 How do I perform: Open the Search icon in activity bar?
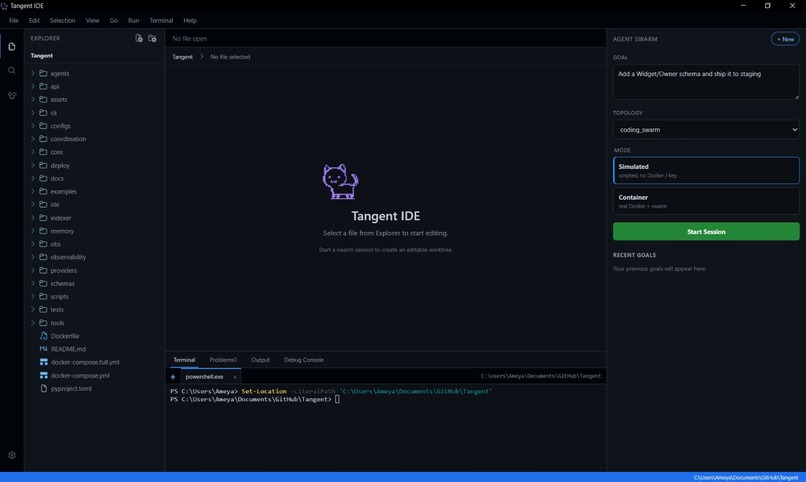(x=12, y=70)
